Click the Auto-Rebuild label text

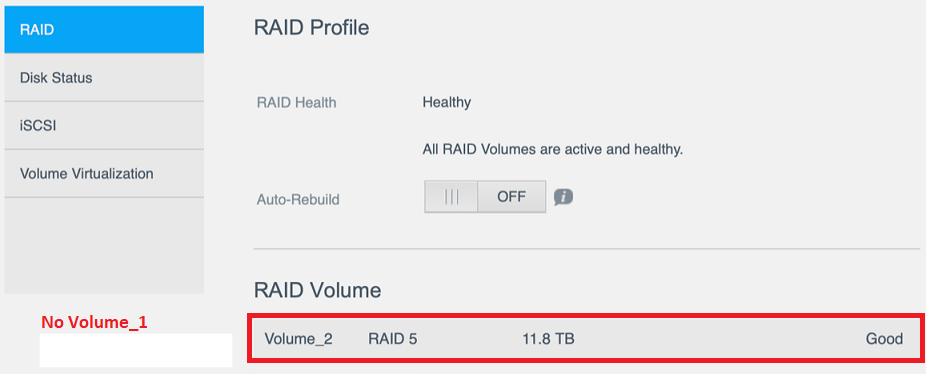[x=298, y=200]
